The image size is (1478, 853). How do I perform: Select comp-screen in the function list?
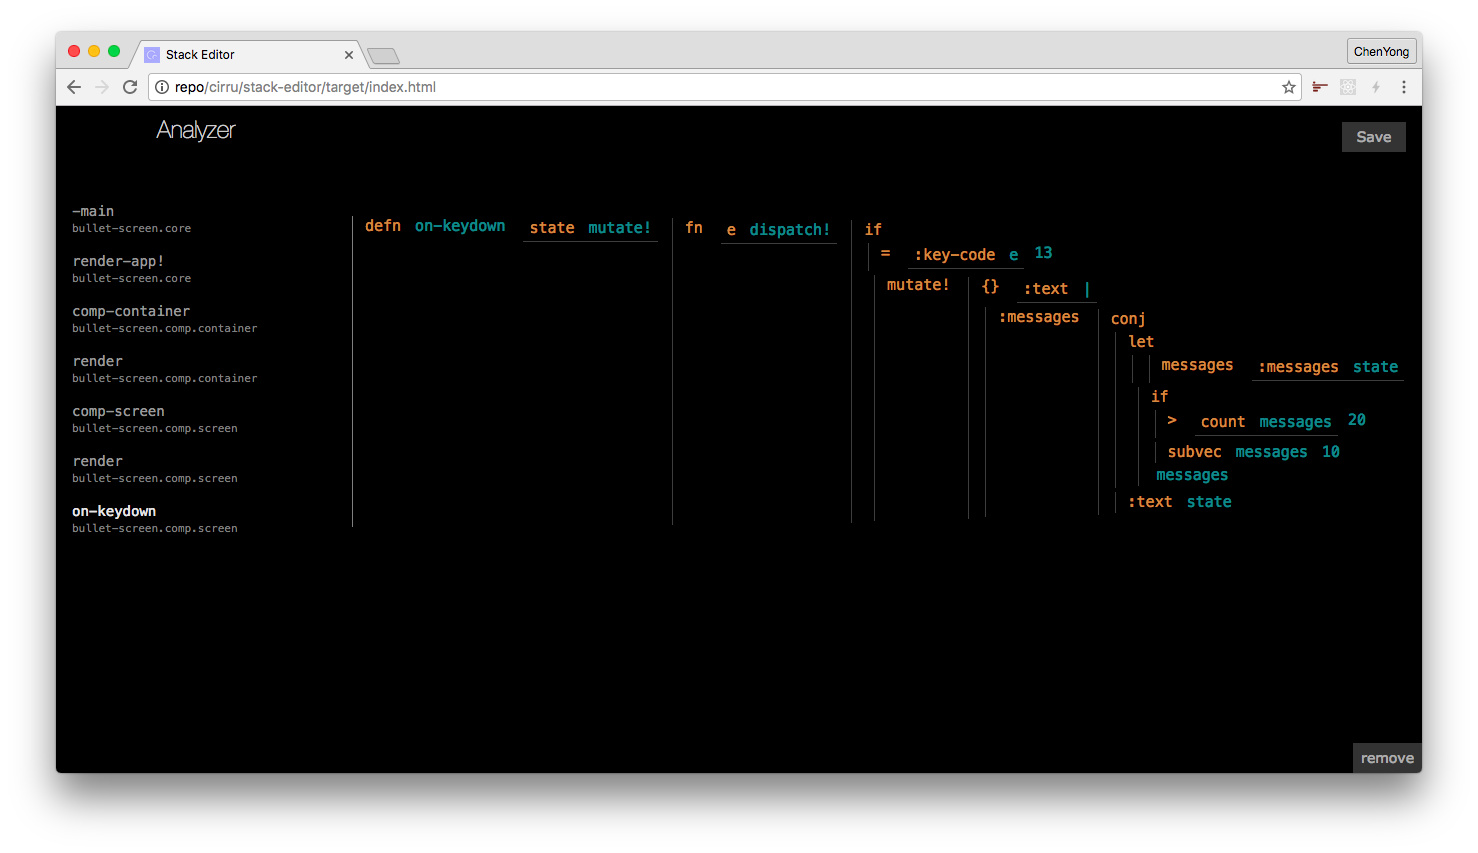click(x=118, y=411)
